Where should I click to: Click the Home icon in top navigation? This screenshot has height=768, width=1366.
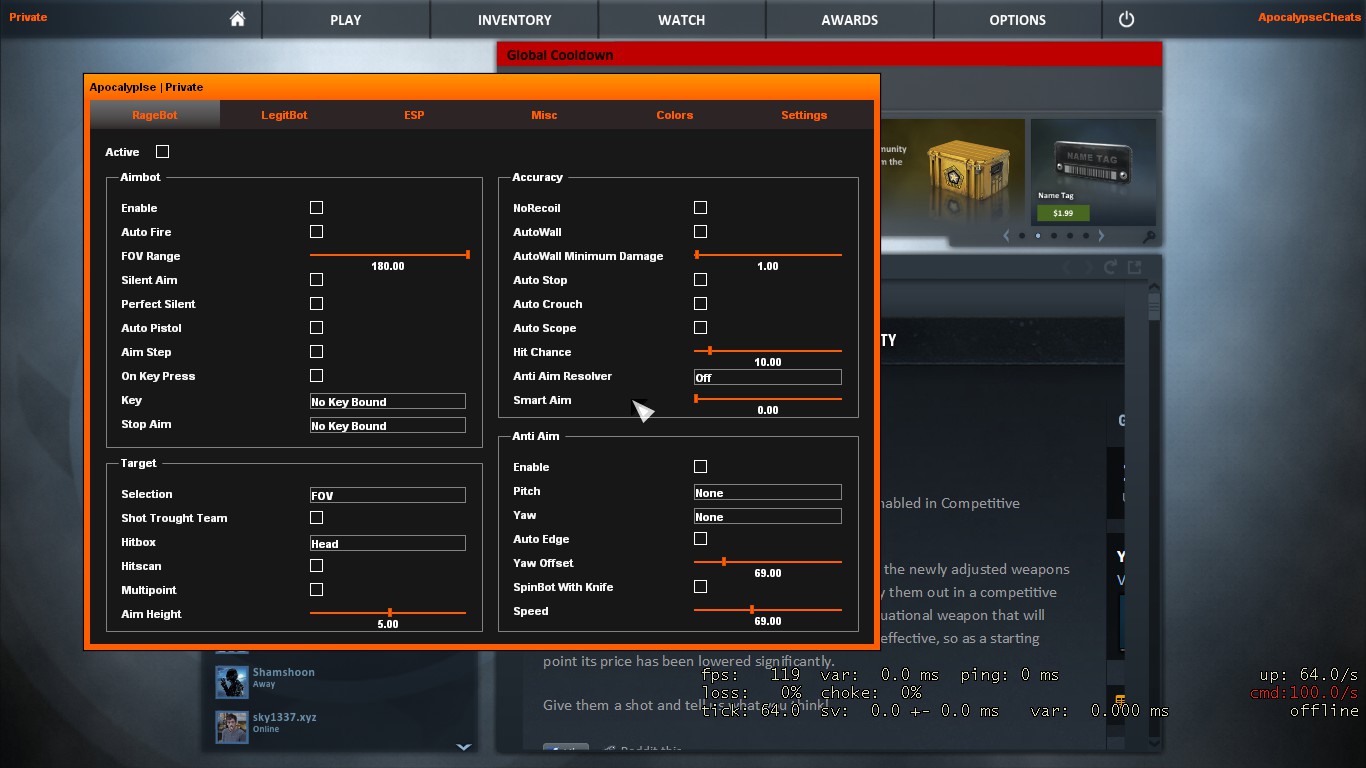point(237,19)
